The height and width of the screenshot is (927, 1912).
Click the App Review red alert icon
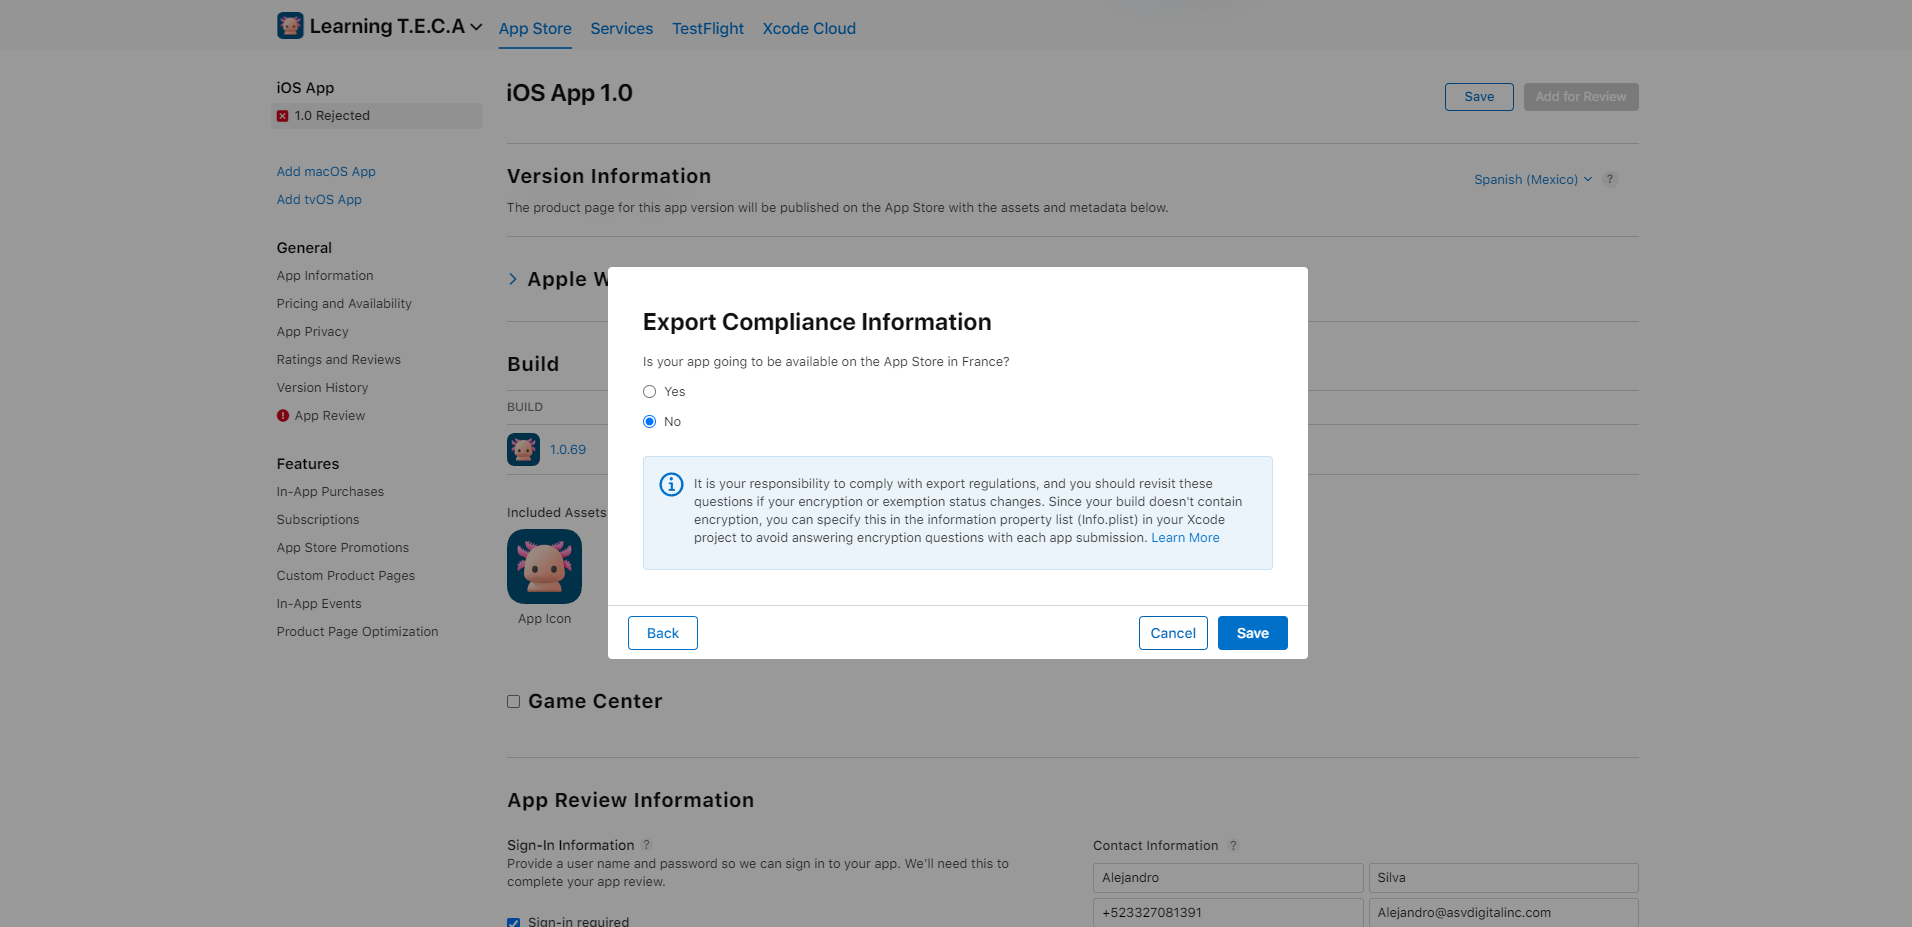tap(283, 416)
